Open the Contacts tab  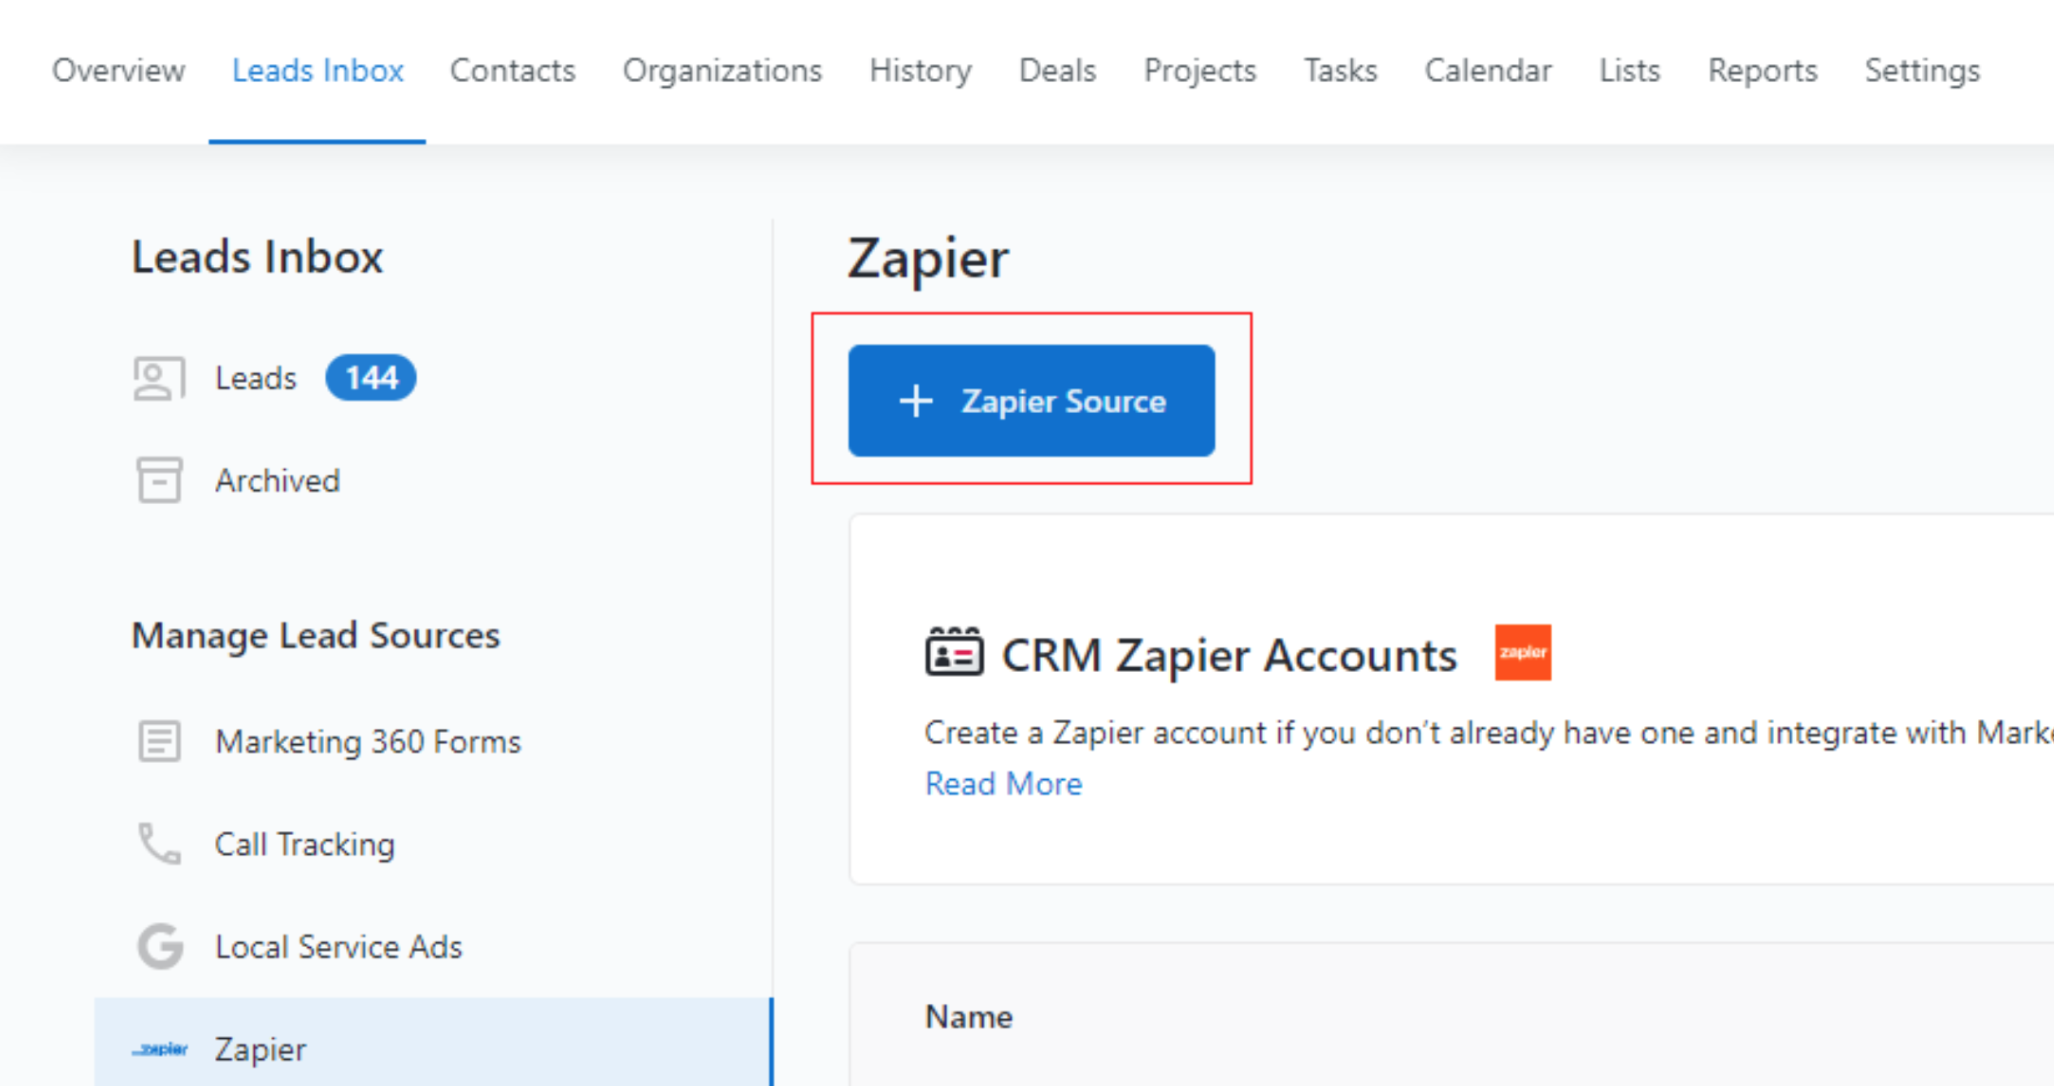pos(512,71)
